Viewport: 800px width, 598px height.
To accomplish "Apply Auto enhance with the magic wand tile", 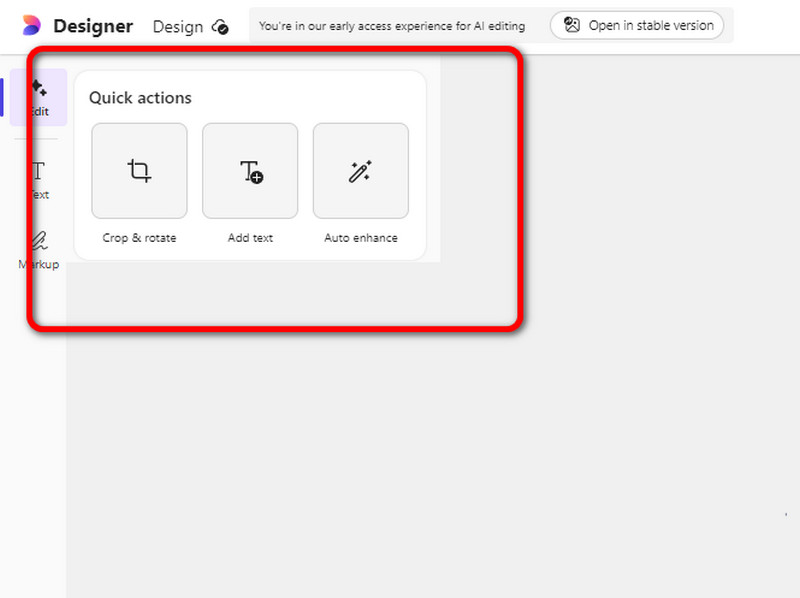I will pos(360,171).
